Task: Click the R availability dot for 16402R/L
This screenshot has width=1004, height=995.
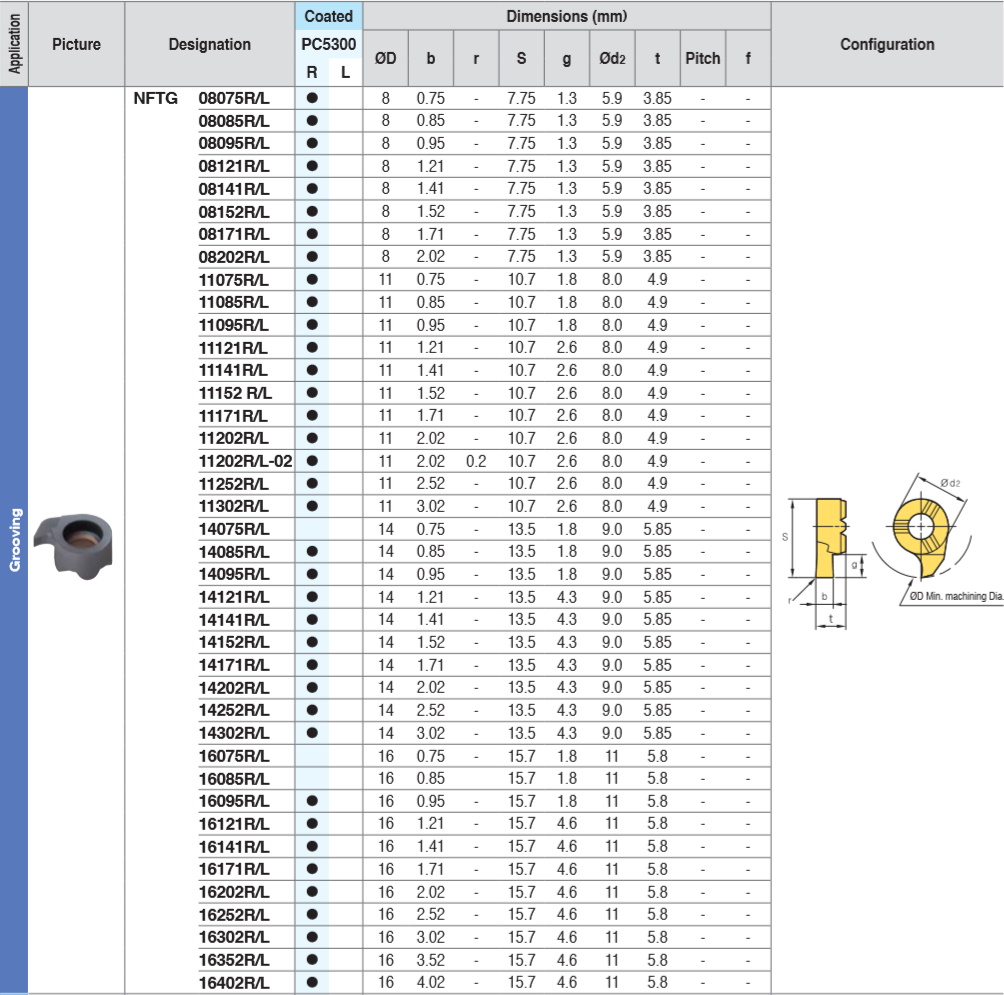Action: tap(312, 982)
